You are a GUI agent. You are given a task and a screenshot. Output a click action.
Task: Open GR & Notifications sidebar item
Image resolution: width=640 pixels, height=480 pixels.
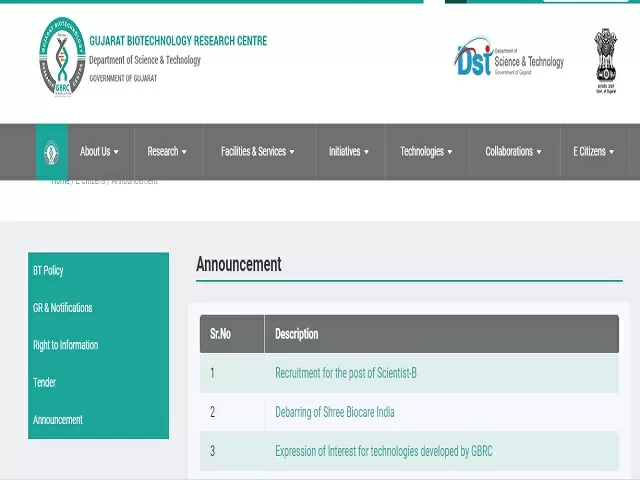tap(62, 308)
